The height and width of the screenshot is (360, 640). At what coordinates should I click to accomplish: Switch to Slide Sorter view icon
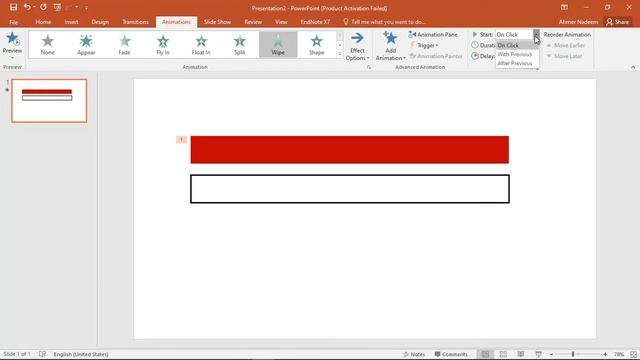click(x=503, y=354)
